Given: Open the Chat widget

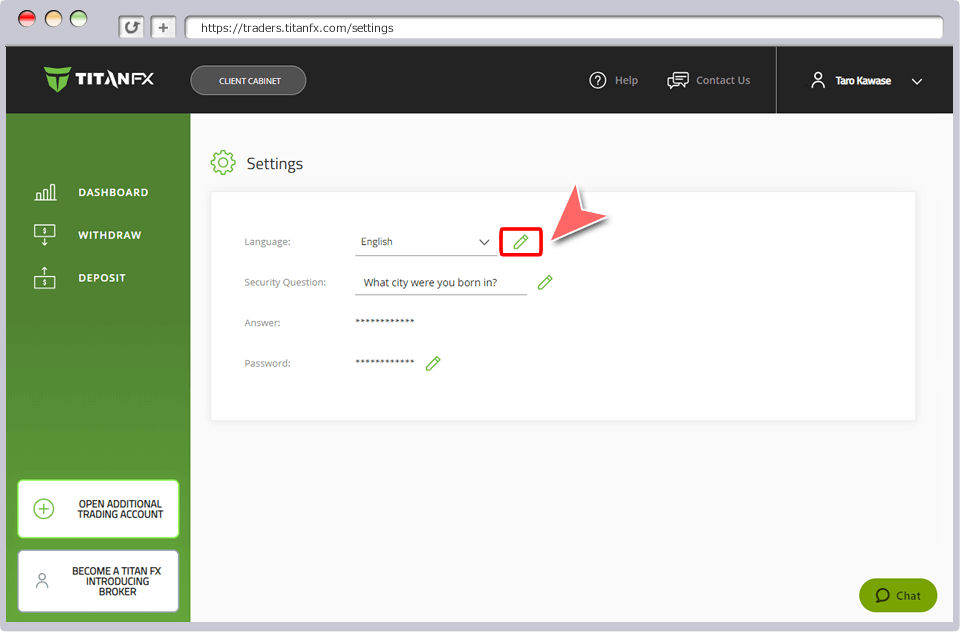Looking at the screenshot, I should pyautogui.click(x=897, y=595).
